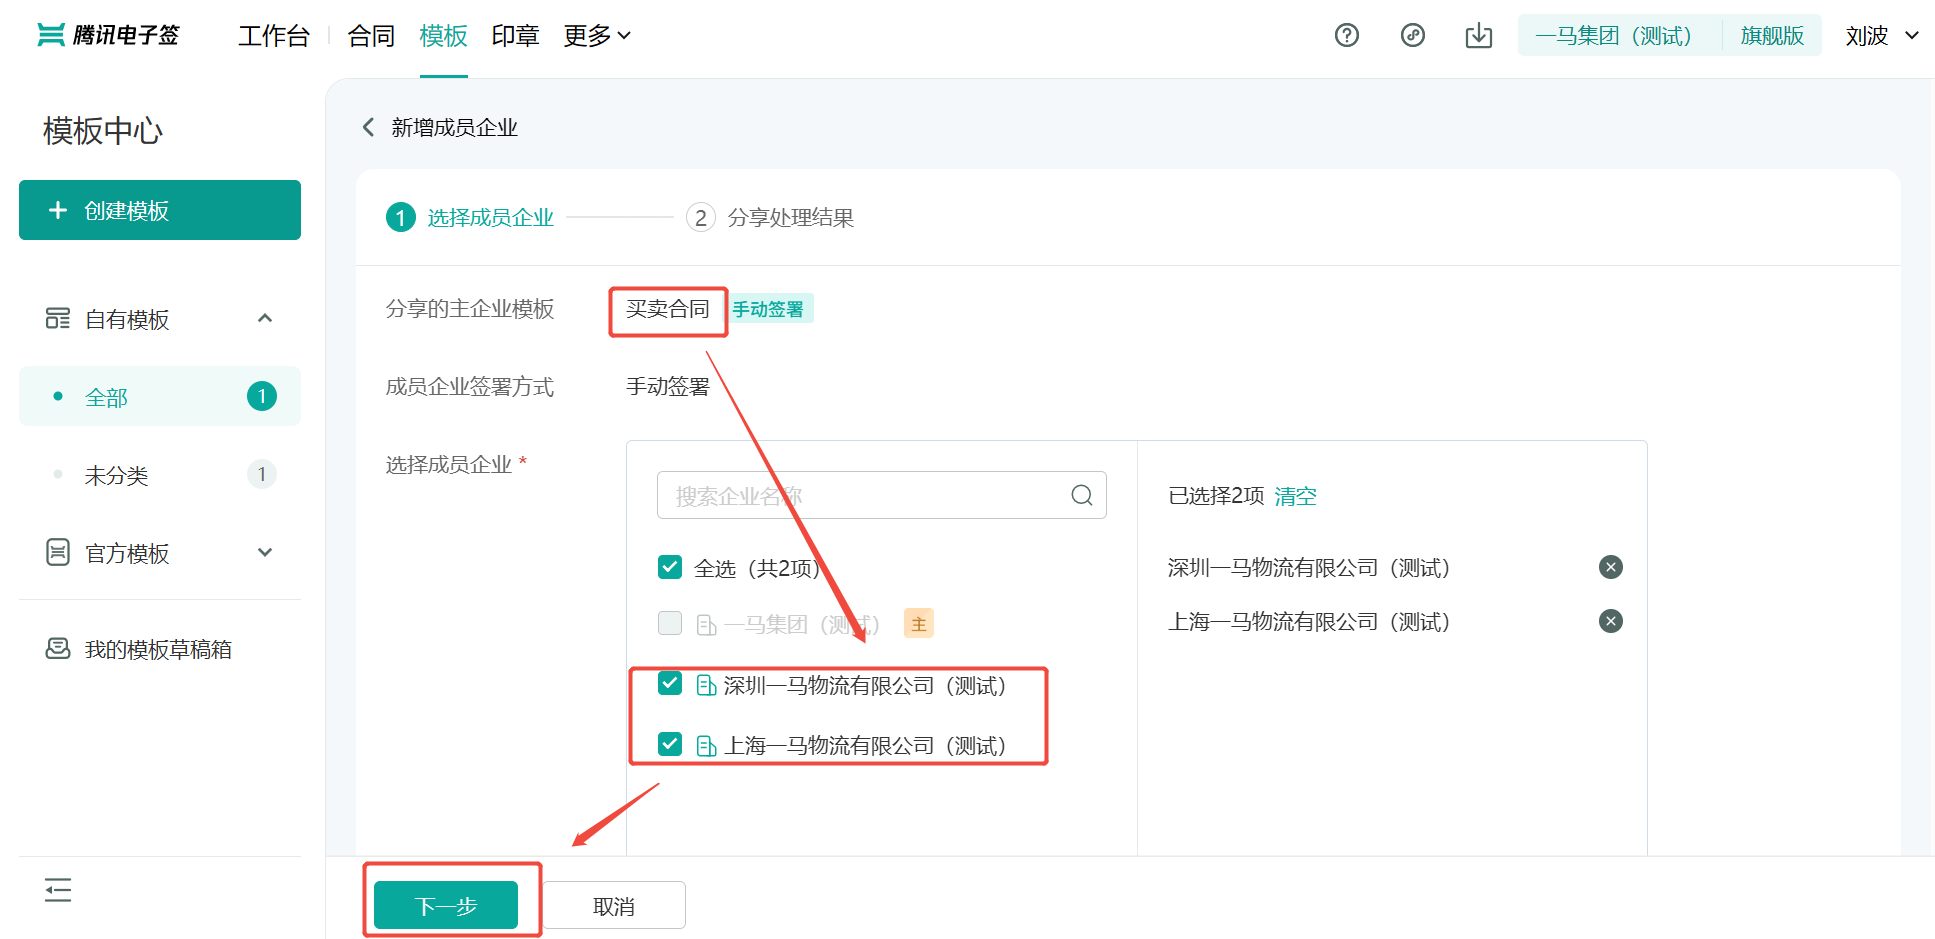Uncheck the 全选 checkbox
The height and width of the screenshot is (939, 1935).
point(670,567)
